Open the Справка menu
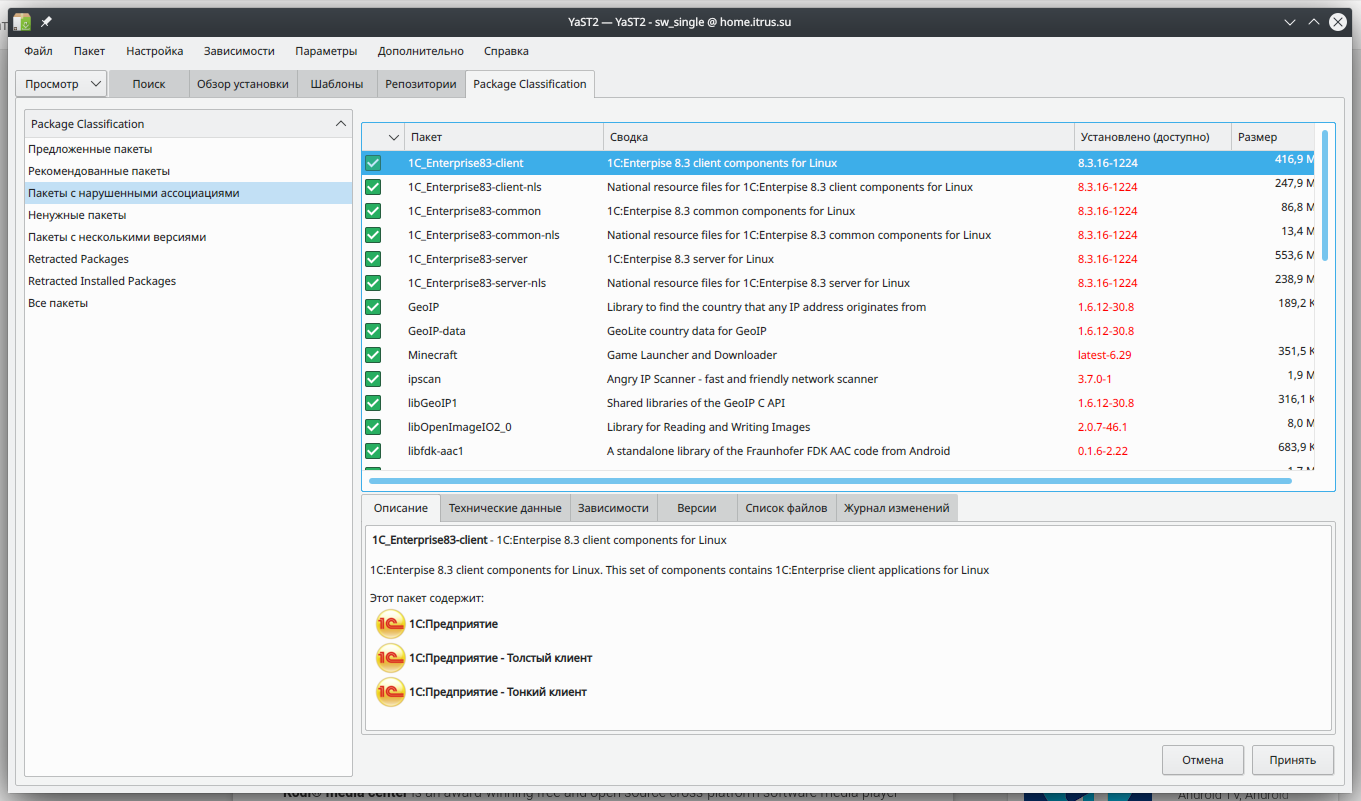1361x801 pixels. point(506,51)
